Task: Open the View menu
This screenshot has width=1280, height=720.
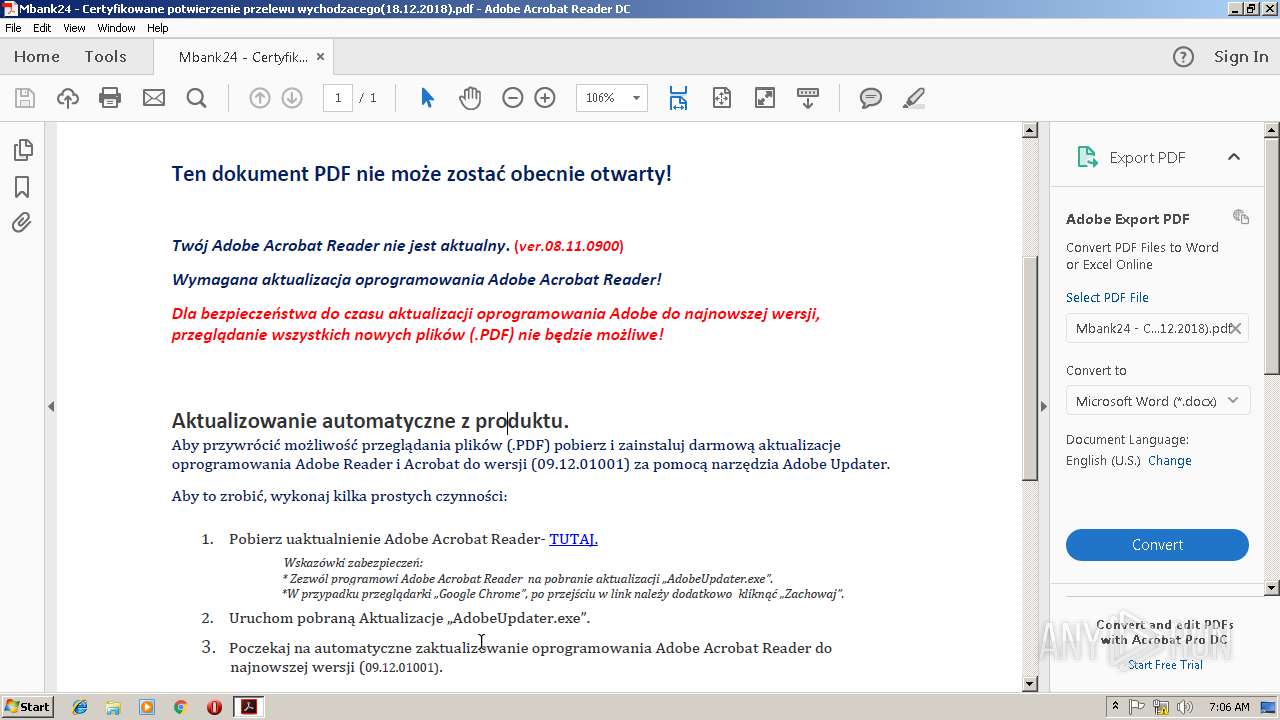Action: pos(74,28)
